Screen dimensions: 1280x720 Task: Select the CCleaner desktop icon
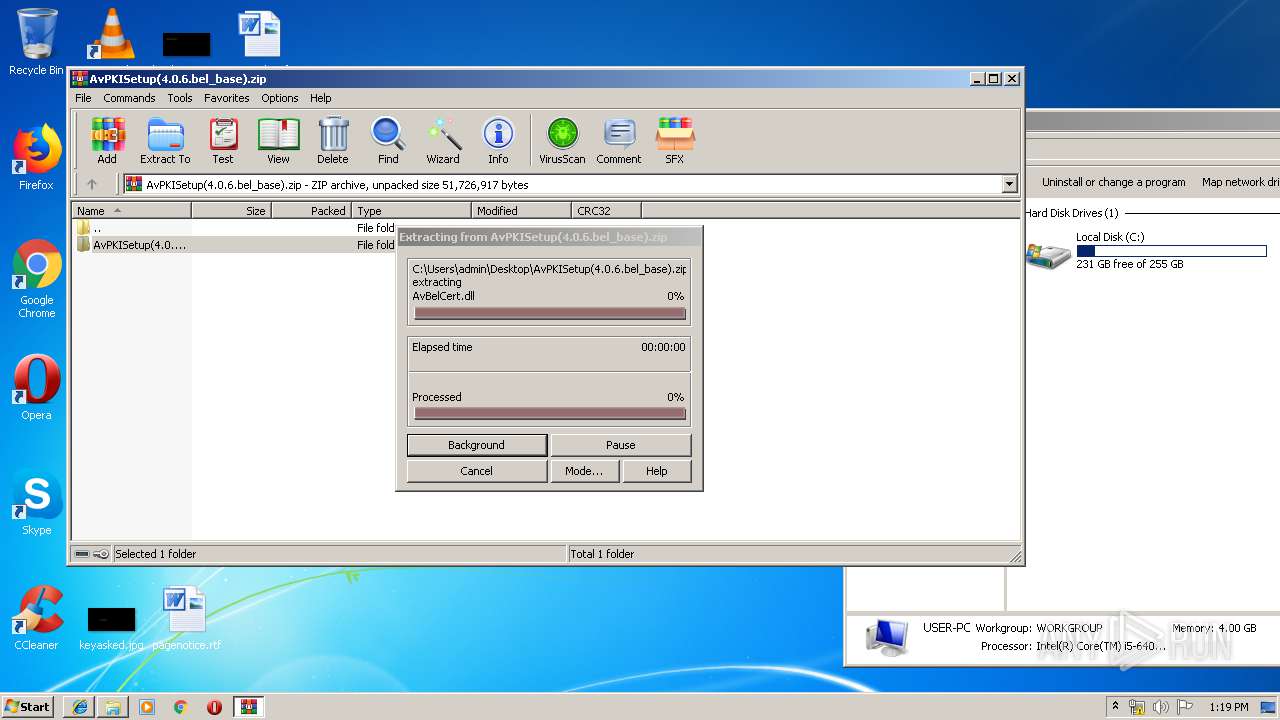point(36,618)
